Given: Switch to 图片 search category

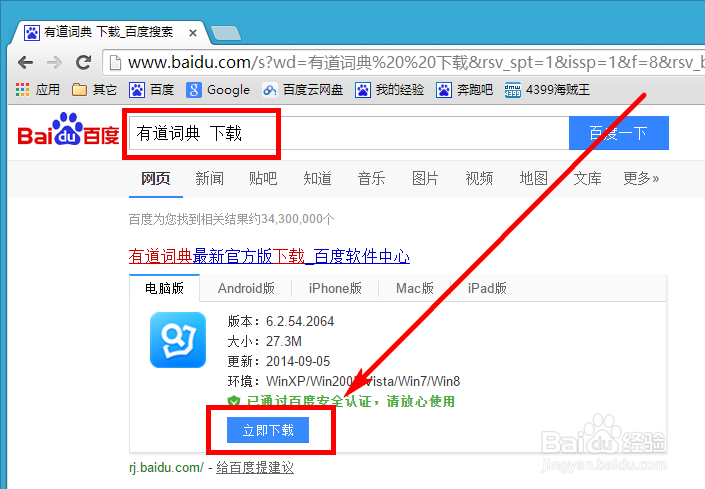Looking at the screenshot, I should tap(425, 178).
